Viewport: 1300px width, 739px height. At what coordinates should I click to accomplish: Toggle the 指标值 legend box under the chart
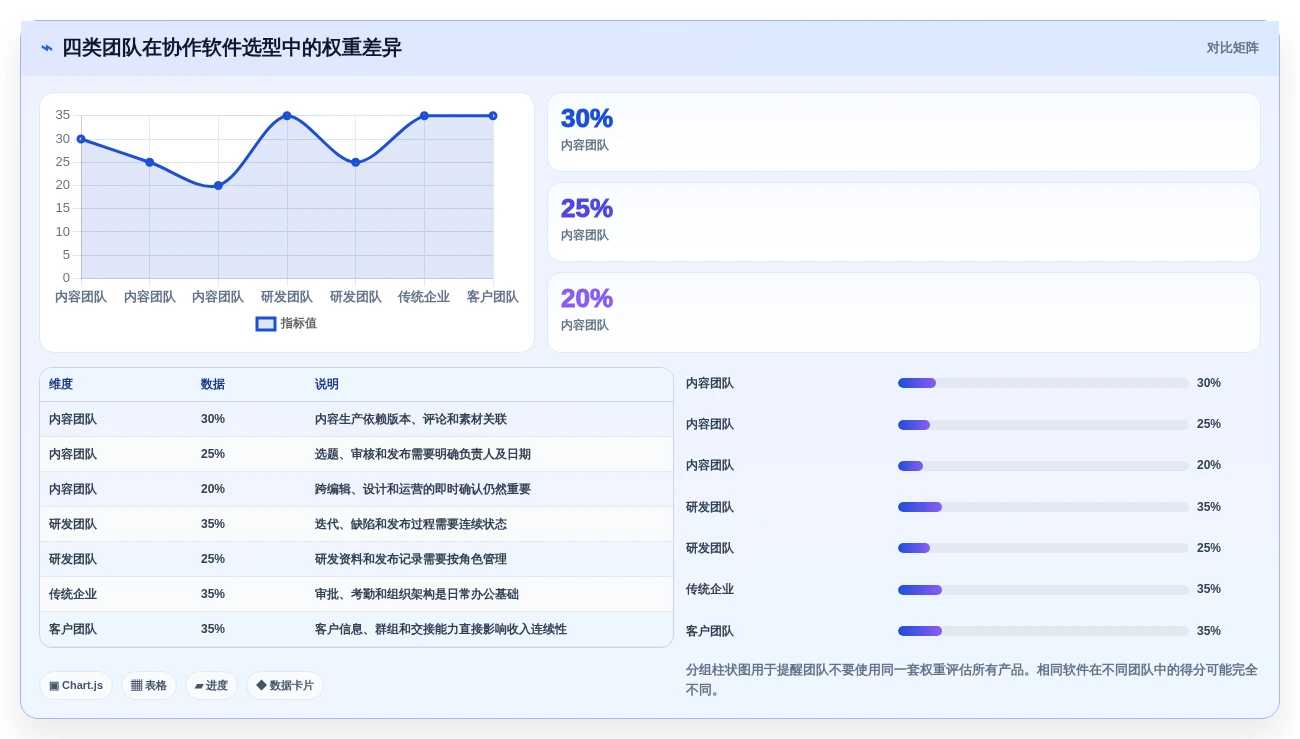266,324
